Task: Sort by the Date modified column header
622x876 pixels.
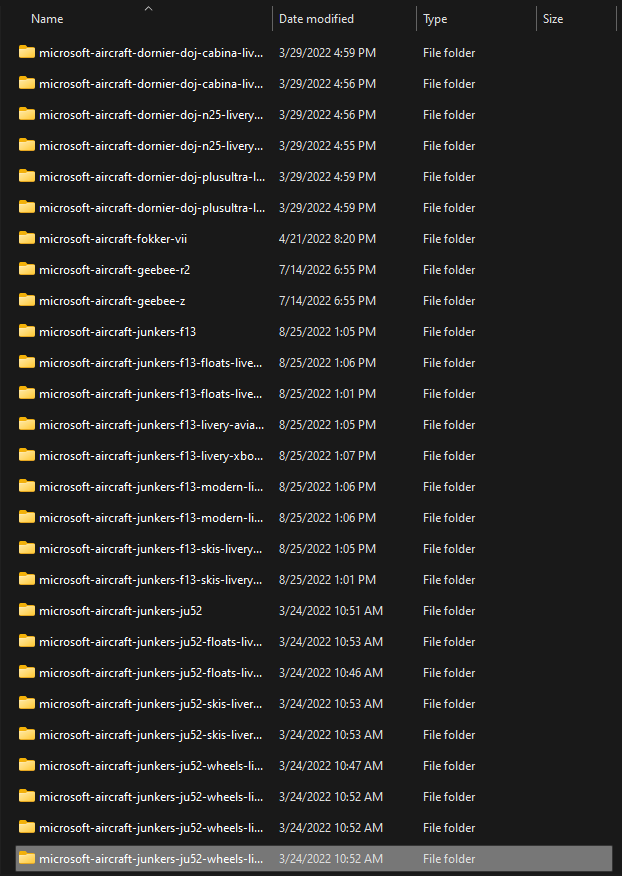Action: (316, 19)
